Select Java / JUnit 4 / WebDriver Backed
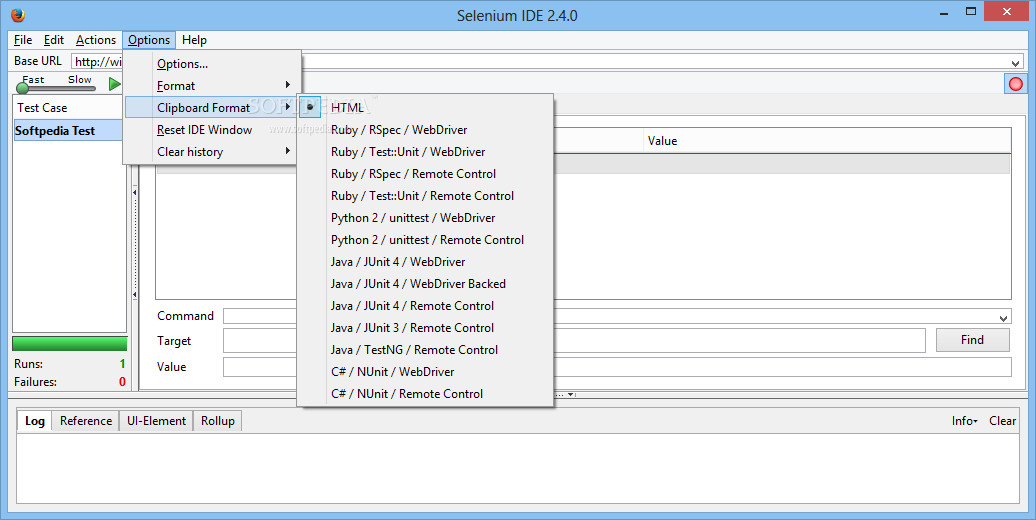The width and height of the screenshot is (1036, 520). [425, 283]
